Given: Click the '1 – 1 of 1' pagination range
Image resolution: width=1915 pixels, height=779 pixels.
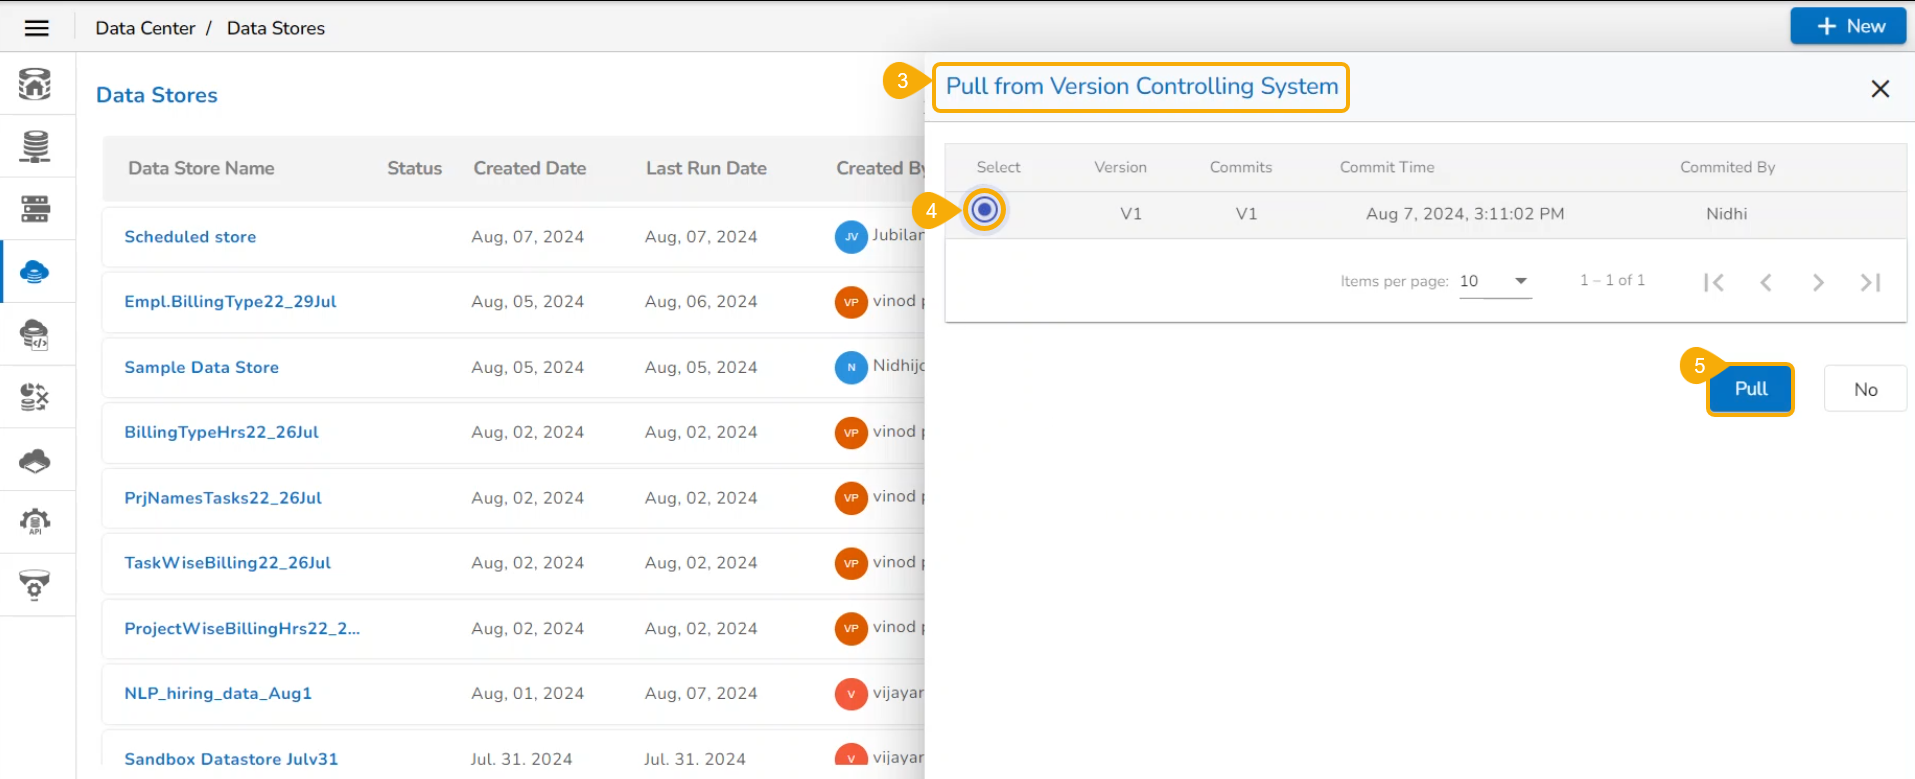Looking at the screenshot, I should click(x=1612, y=281).
